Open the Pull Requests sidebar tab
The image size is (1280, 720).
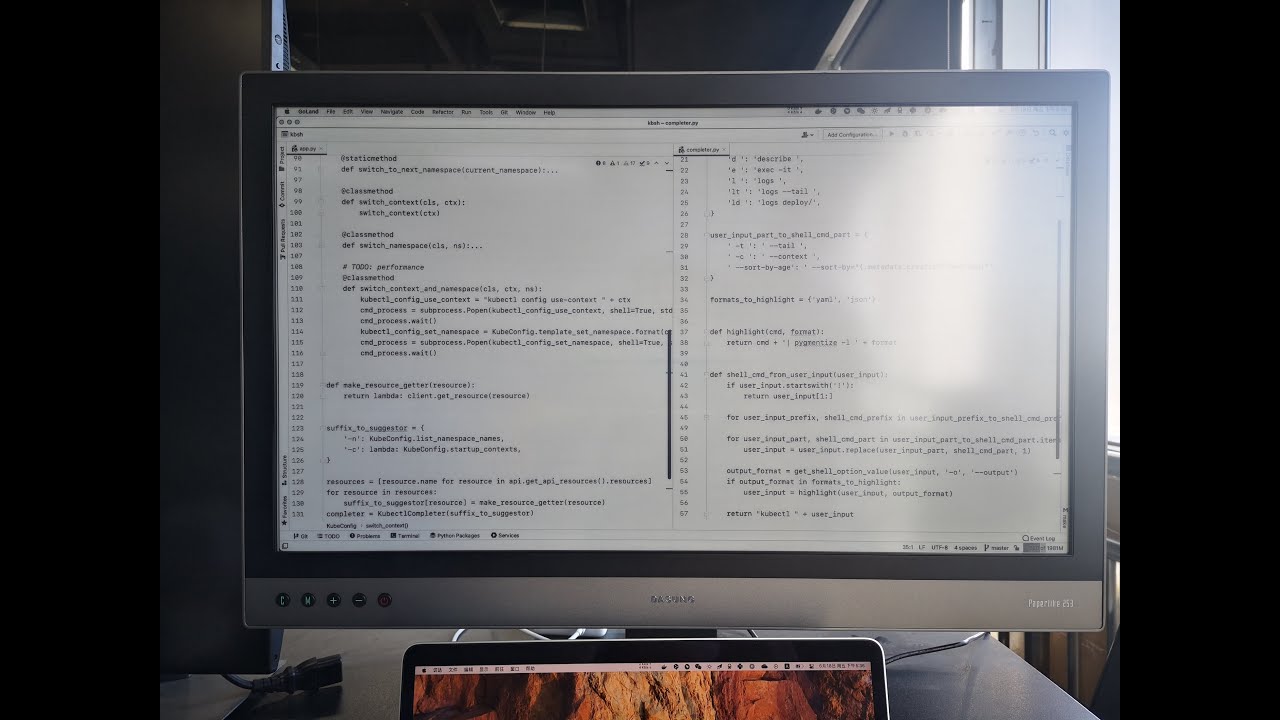coord(283,240)
